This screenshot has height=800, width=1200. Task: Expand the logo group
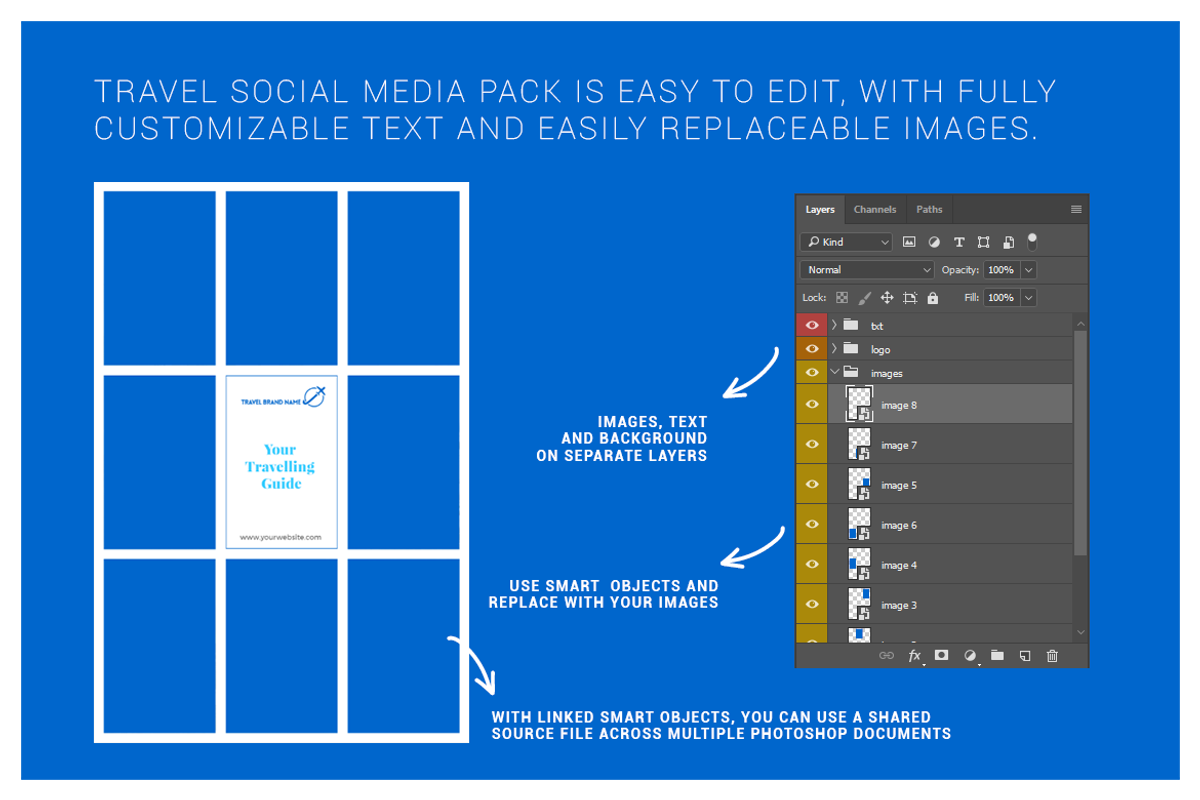[x=834, y=349]
